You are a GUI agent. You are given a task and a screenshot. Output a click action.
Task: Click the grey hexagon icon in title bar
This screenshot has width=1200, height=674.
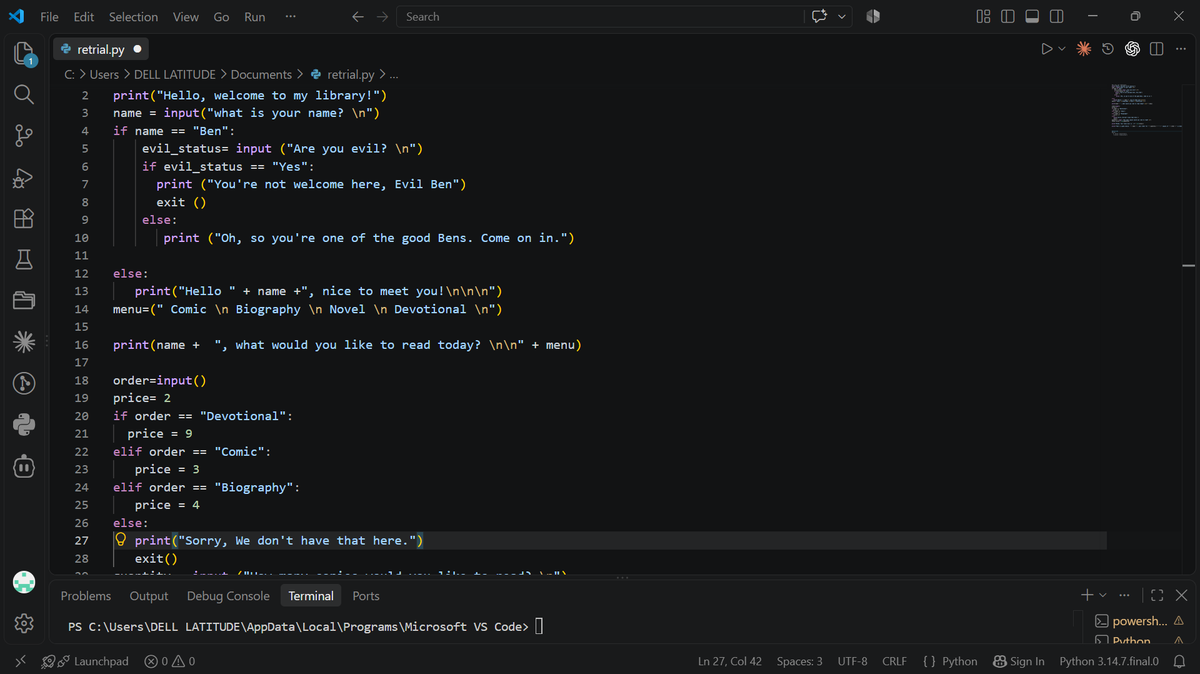tap(872, 17)
